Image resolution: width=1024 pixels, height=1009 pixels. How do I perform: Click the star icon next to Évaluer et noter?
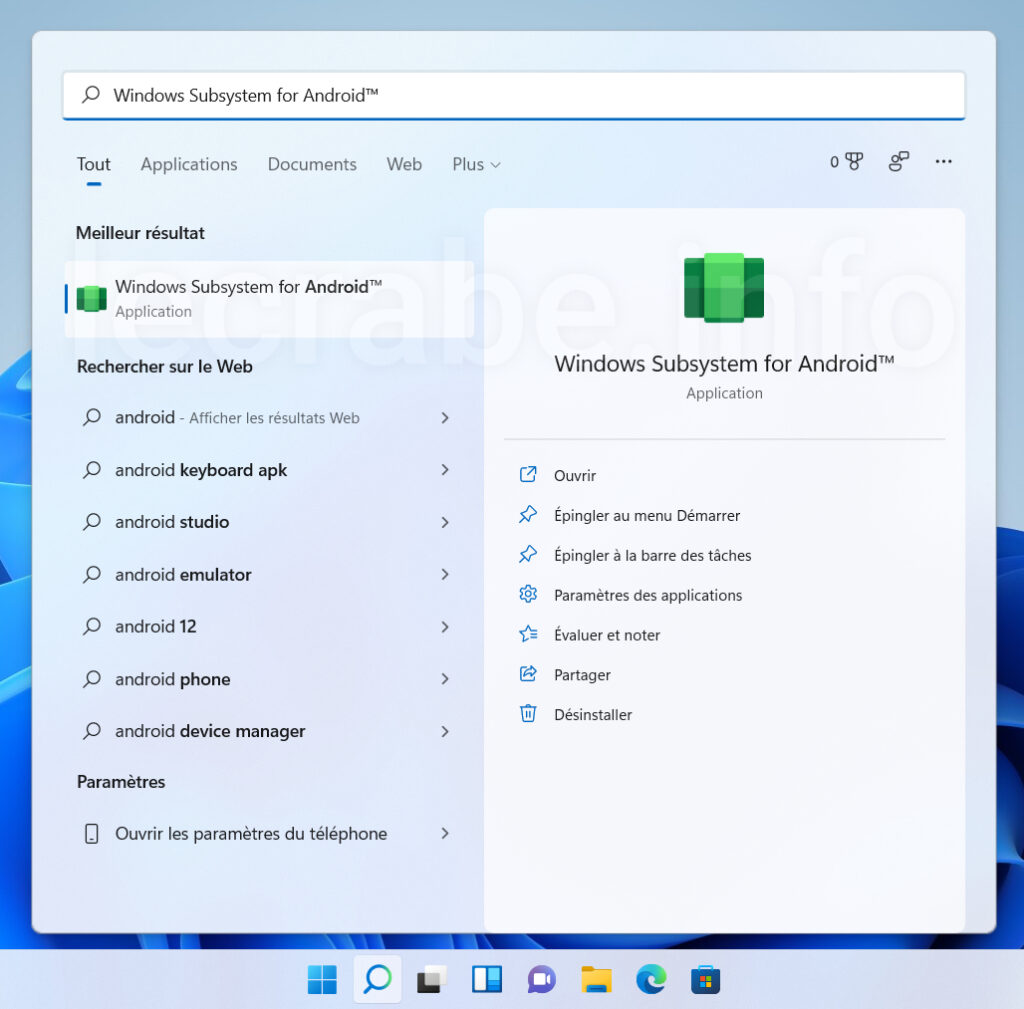(x=528, y=634)
